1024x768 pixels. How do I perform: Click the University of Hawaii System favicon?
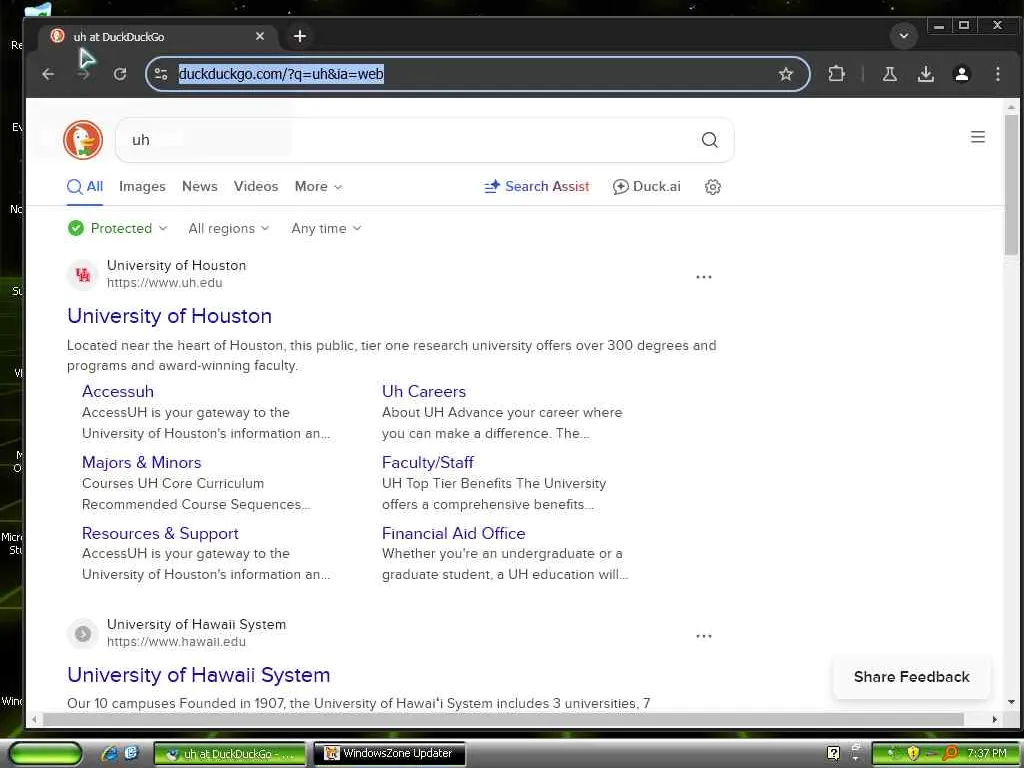click(82, 633)
